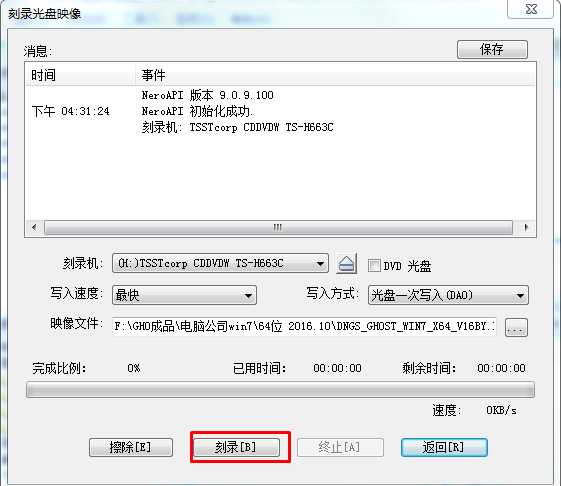This screenshot has width=561, height=486.
Task: Click the 刻录[B] burn button
Action: point(236,447)
